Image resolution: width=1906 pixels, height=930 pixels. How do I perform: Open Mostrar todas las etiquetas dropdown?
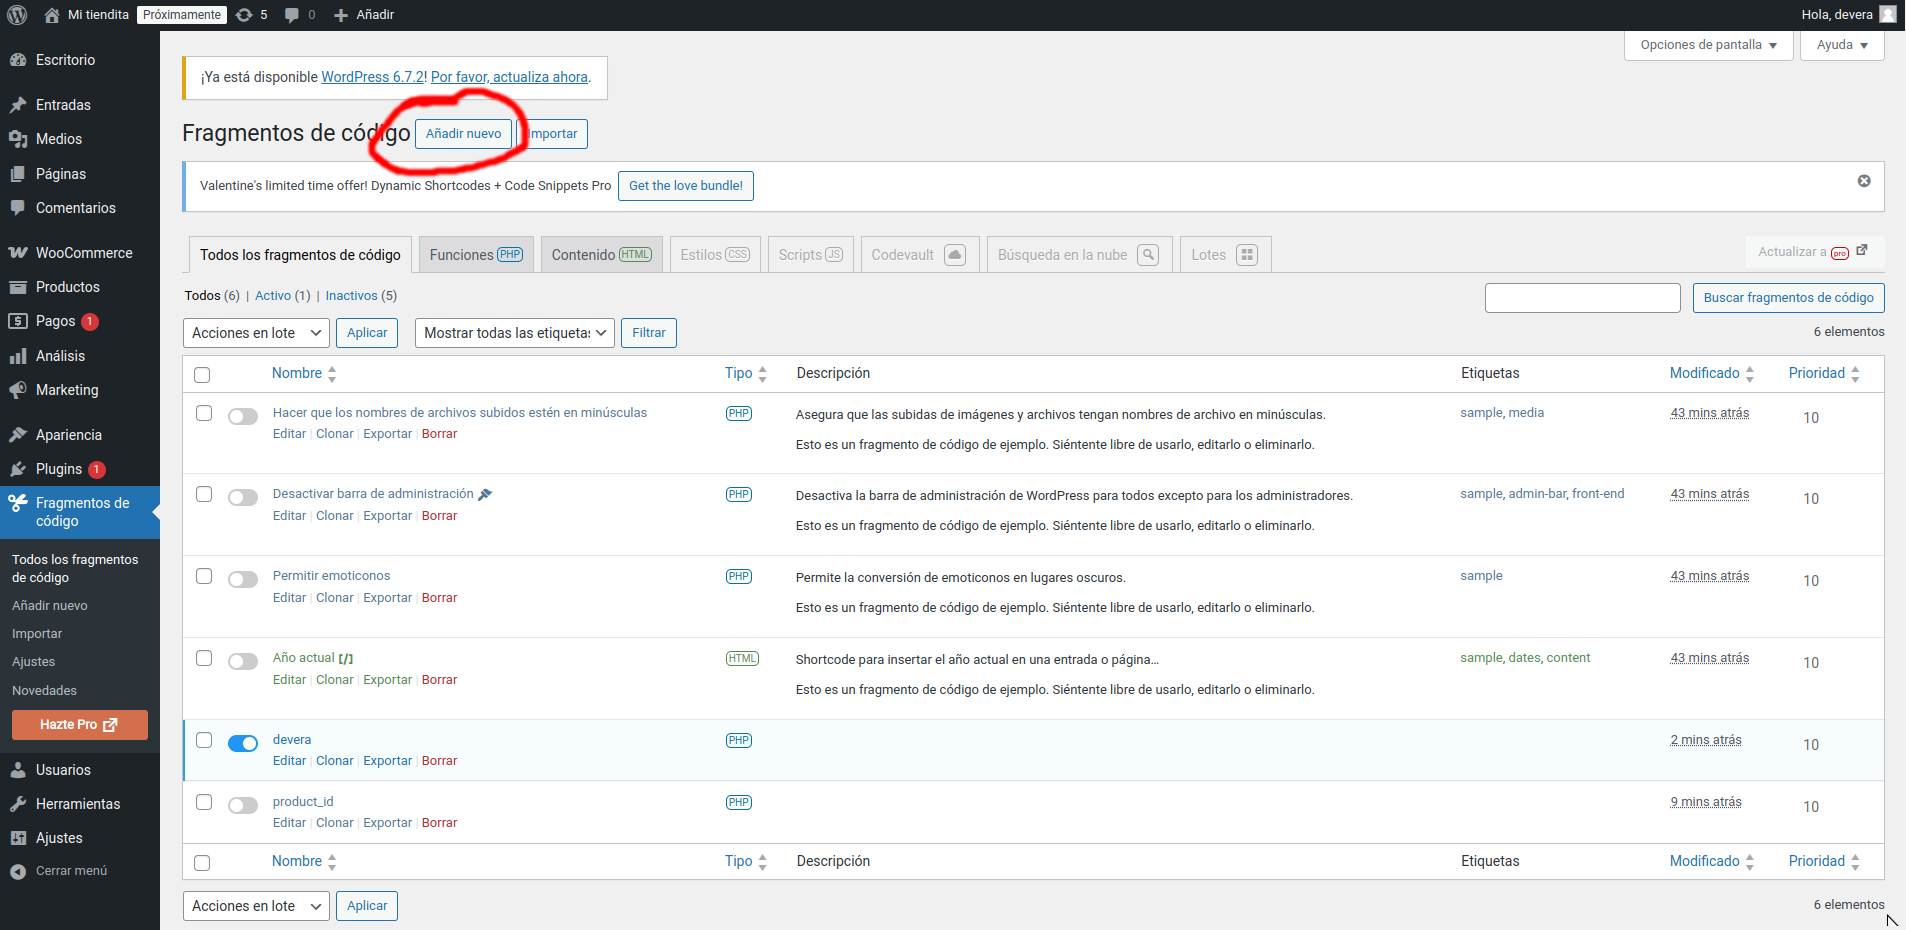(x=515, y=333)
